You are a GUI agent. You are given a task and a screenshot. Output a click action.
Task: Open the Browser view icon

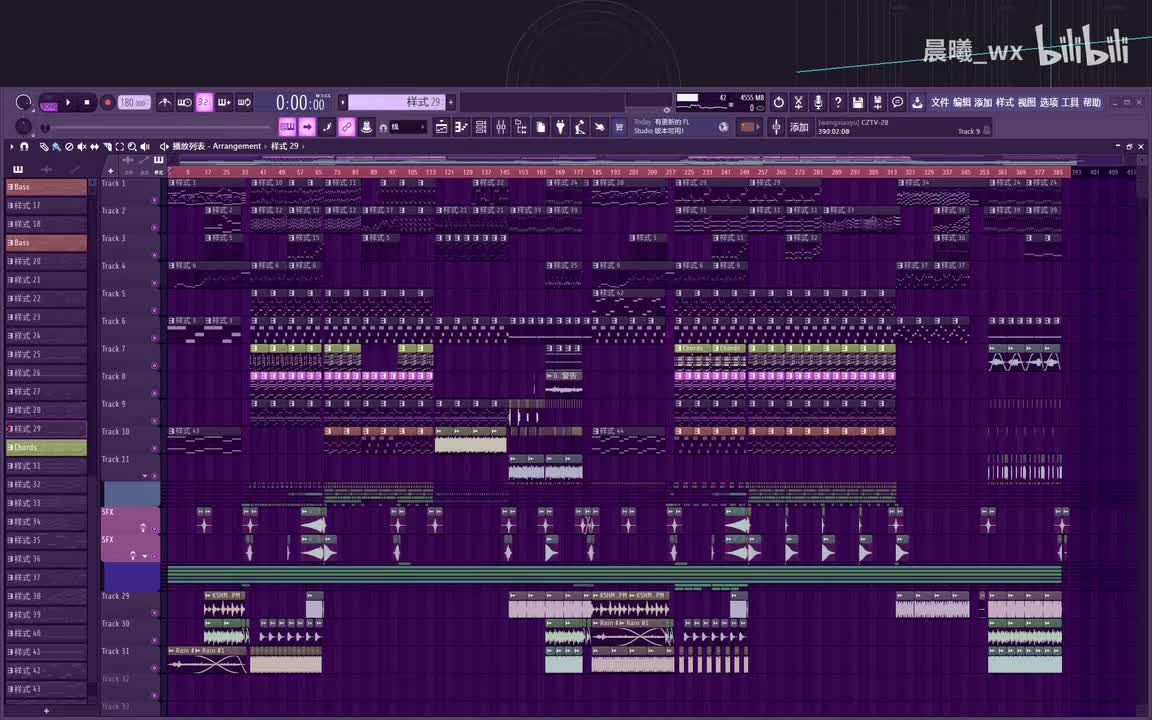521,127
